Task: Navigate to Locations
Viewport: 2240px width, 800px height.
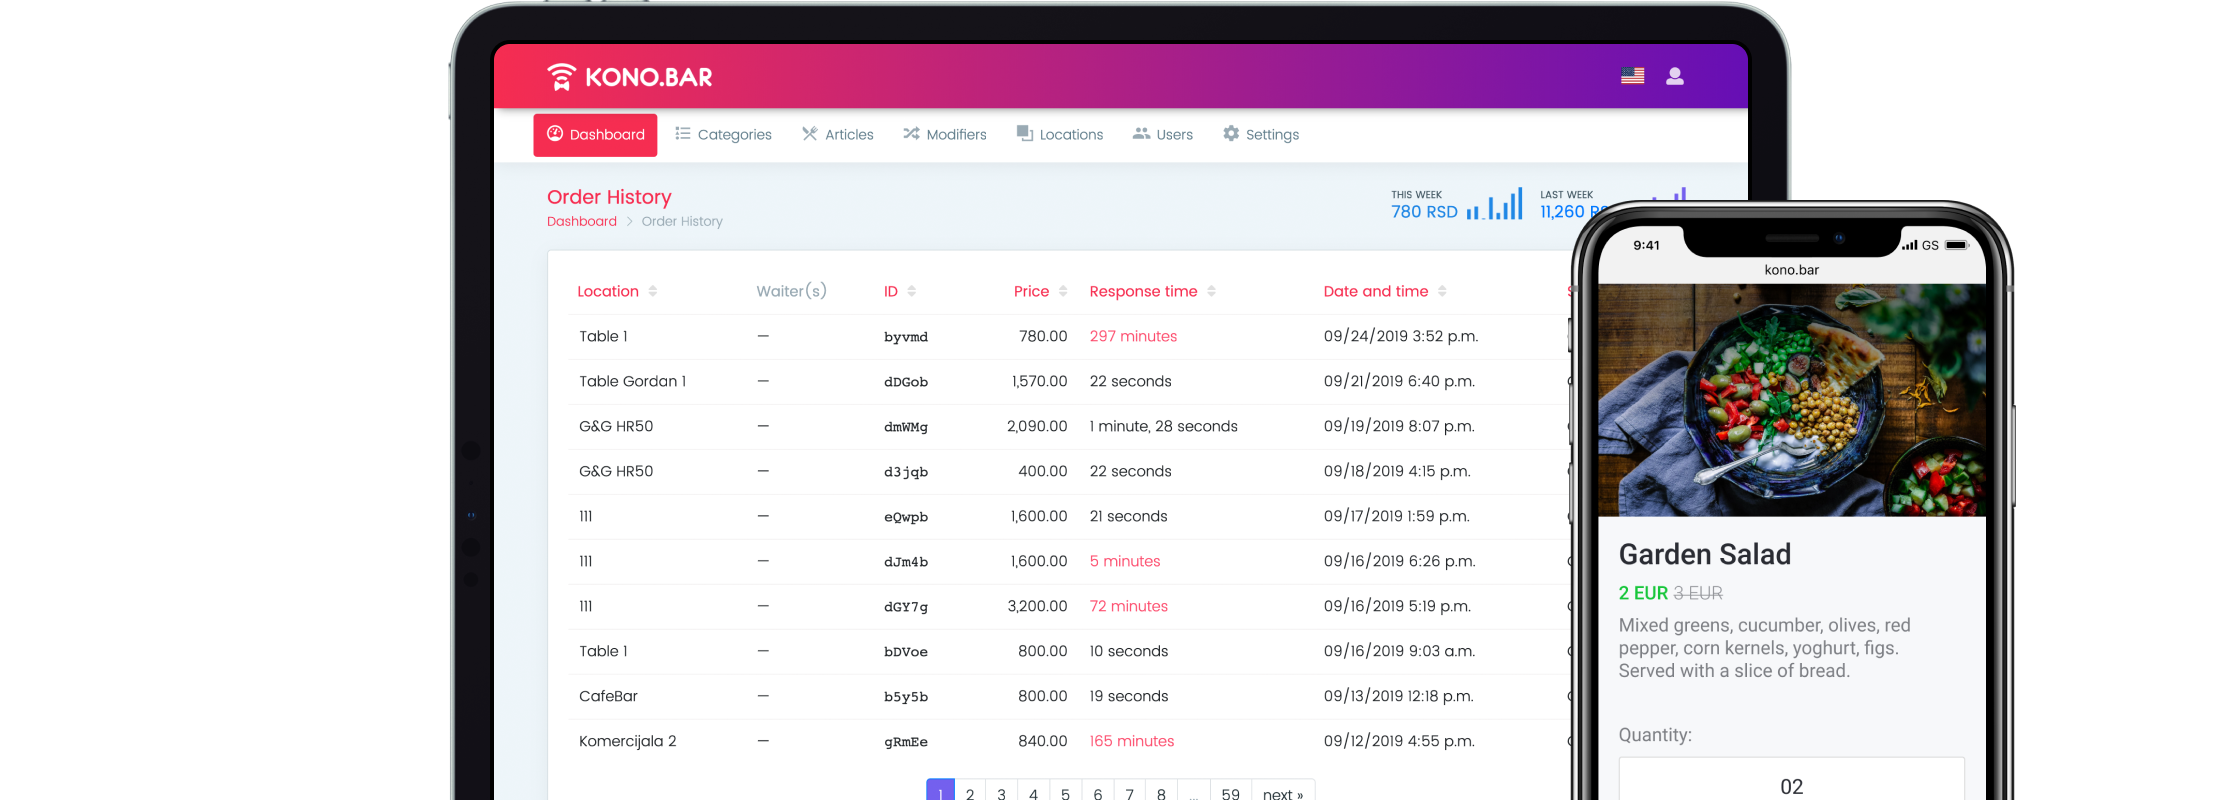Action: (1060, 135)
